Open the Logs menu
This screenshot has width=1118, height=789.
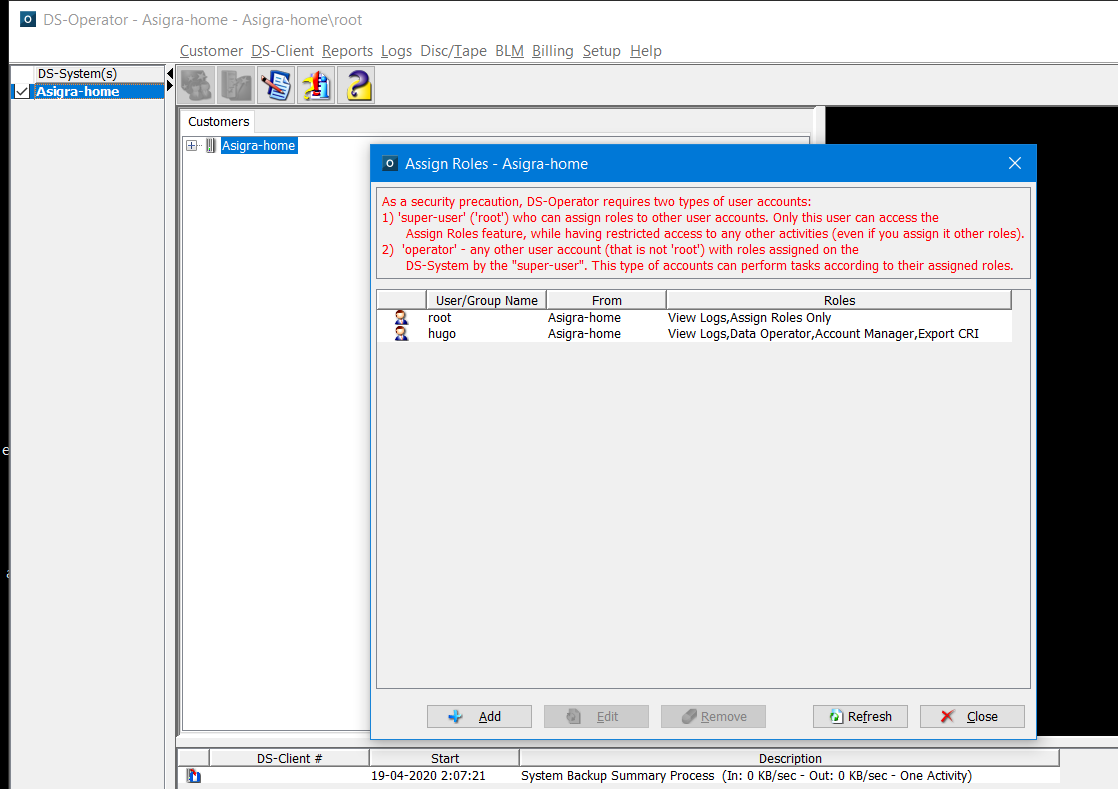coord(396,51)
